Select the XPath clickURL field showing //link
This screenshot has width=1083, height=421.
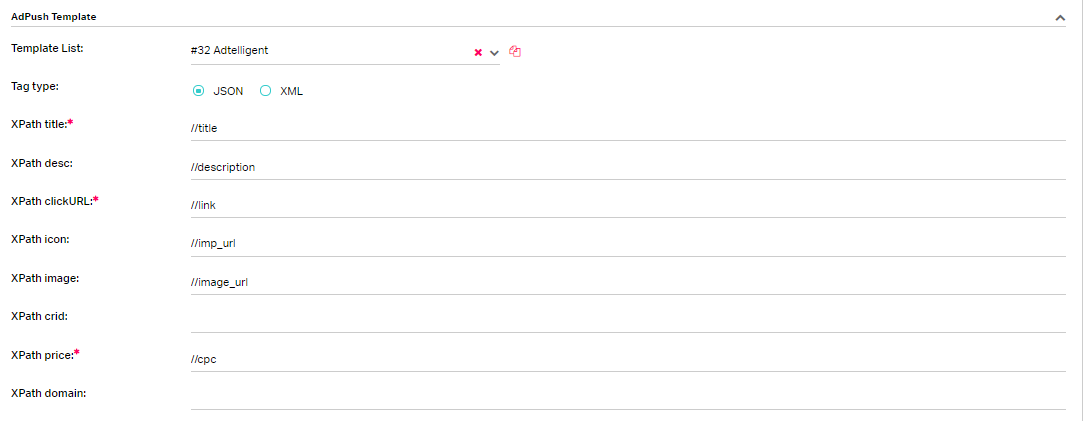629,205
